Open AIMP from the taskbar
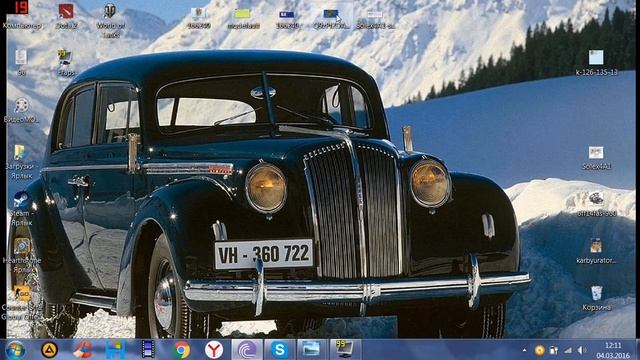640x360 pixels. 49,350
